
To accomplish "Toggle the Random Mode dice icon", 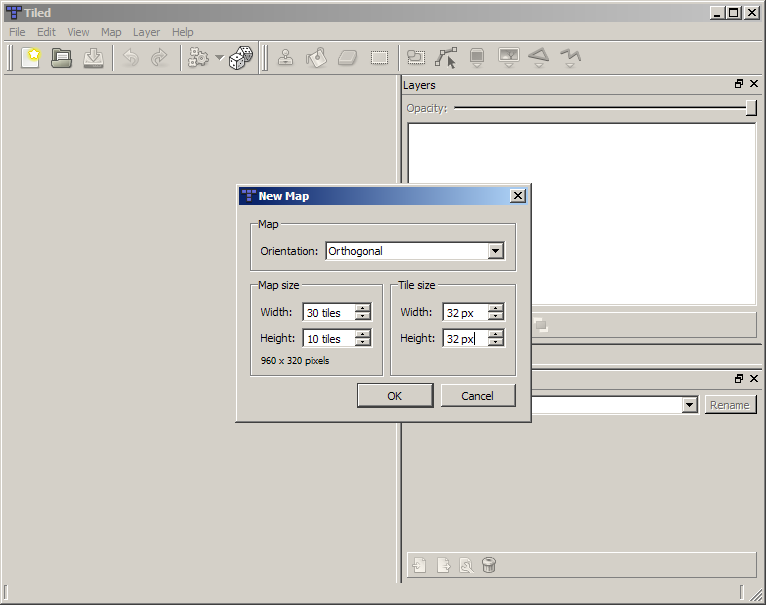I will pyautogui.click(x=240, y=58).
